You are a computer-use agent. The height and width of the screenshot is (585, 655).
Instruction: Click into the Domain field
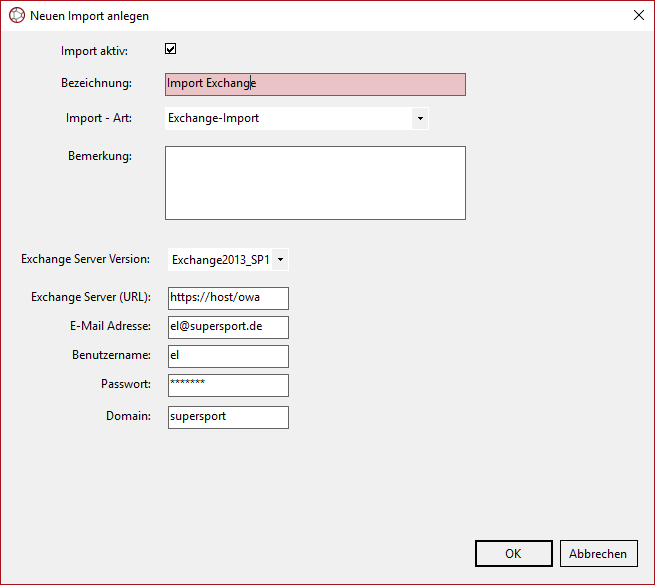(228, 416)
